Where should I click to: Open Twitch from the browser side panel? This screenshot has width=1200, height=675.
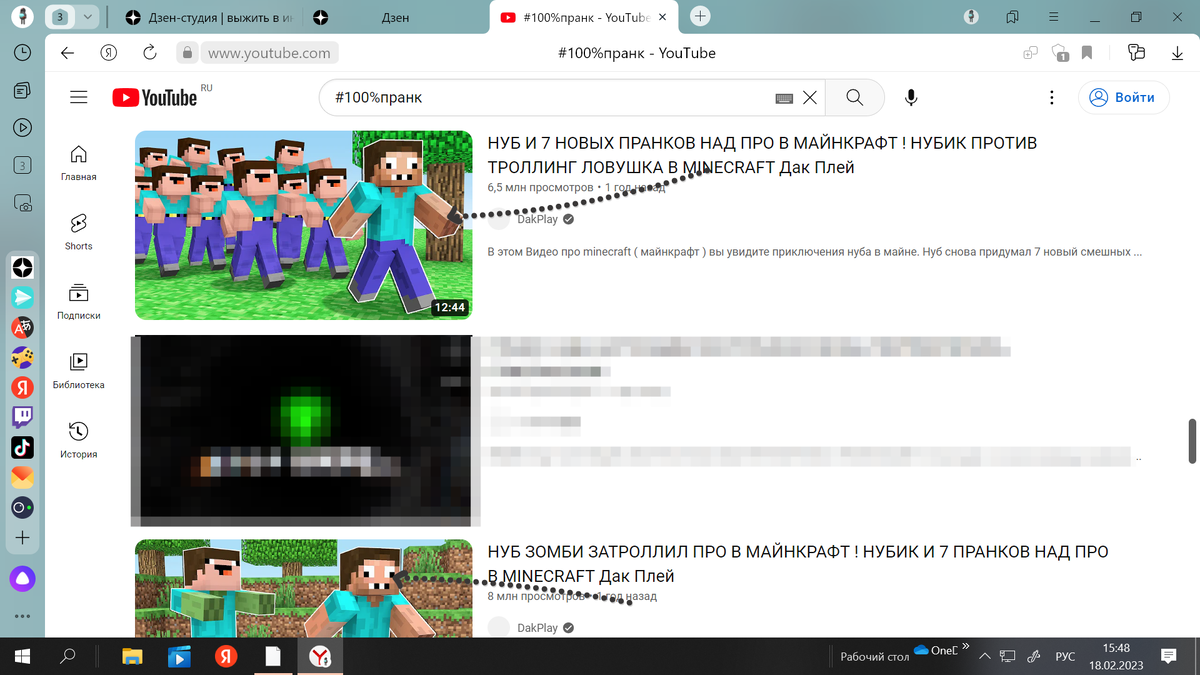coord(22,417)
